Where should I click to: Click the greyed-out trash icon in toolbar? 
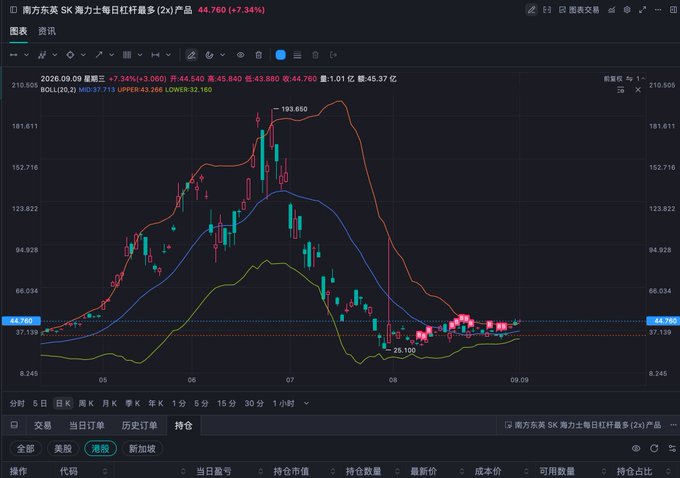(x=315, y=55)
